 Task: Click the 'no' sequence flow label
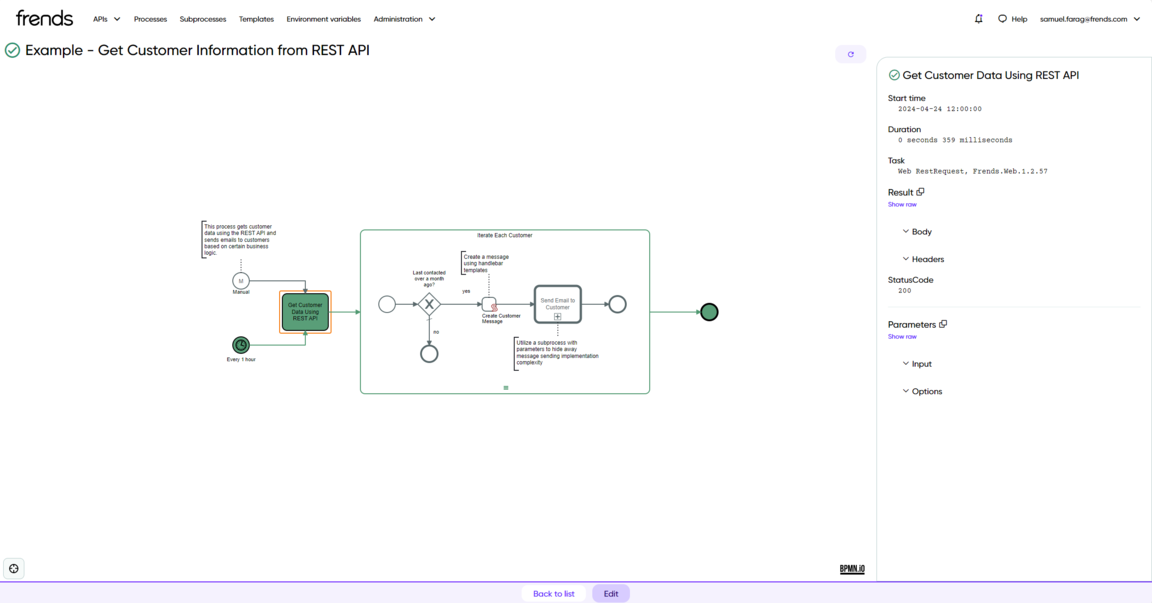[436, 332]
